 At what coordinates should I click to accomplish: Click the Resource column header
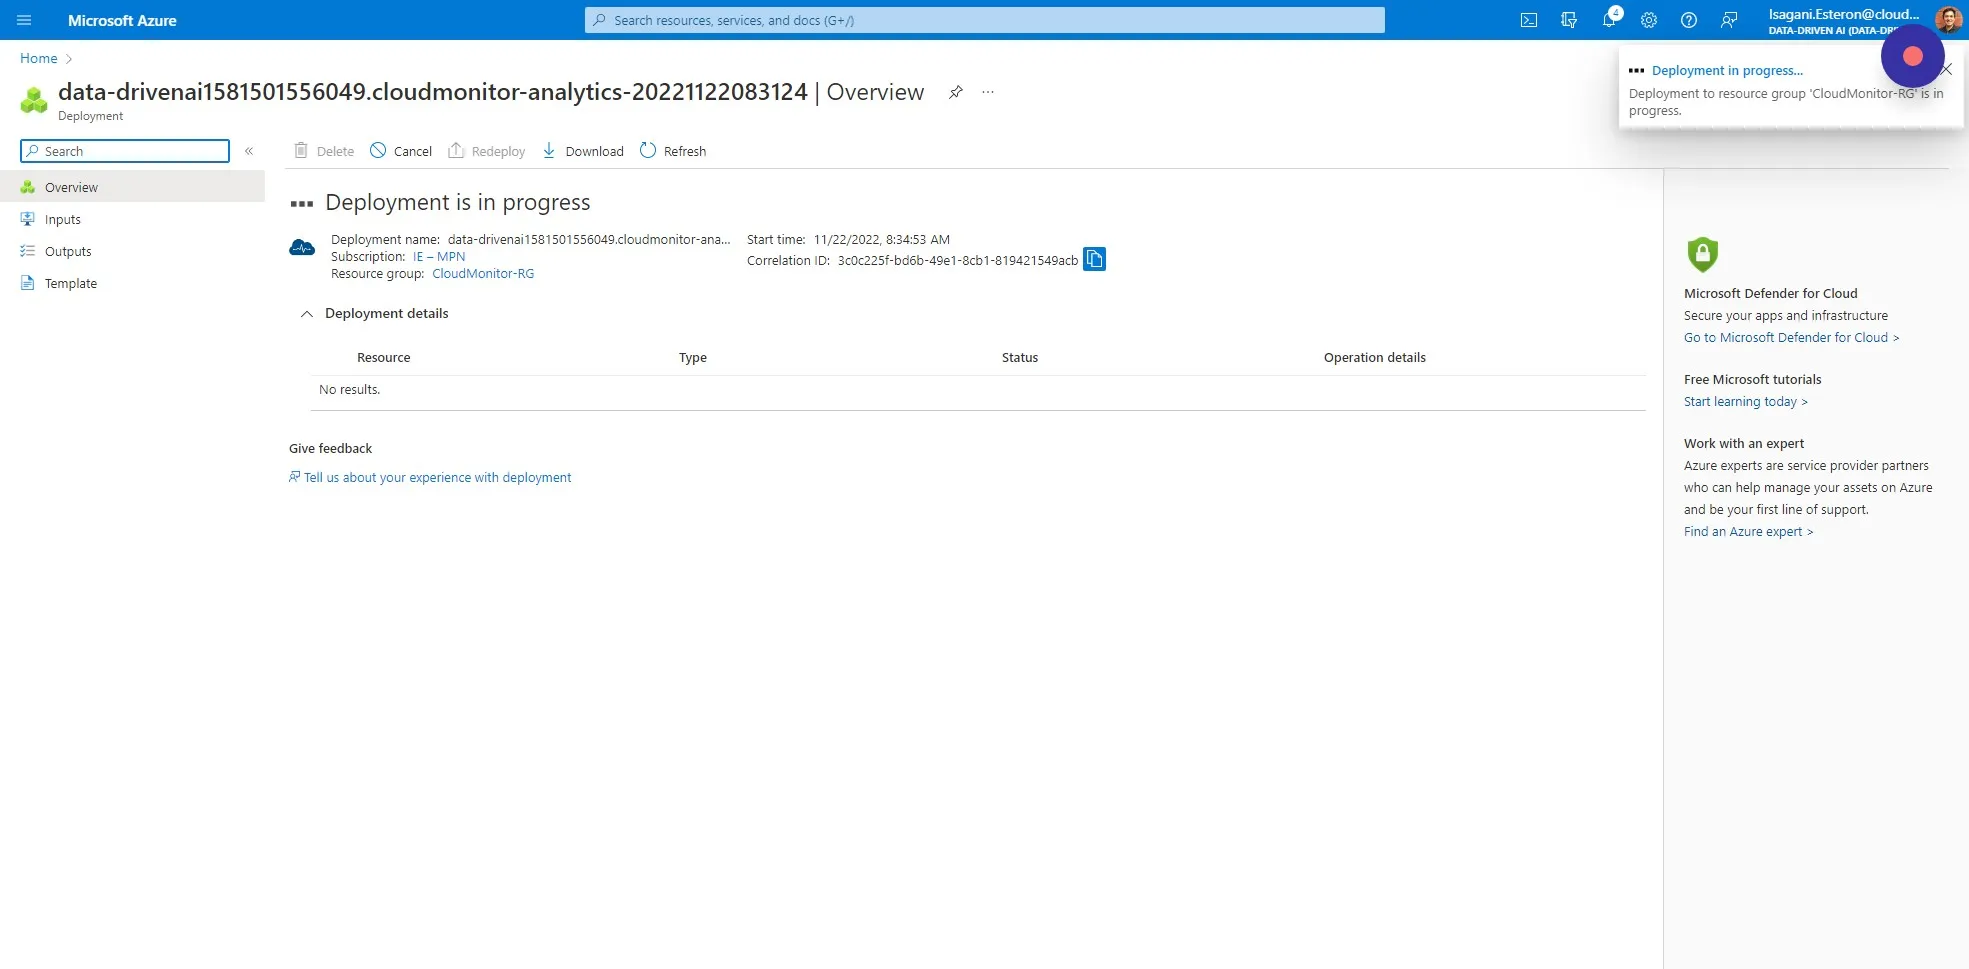(384, 357)
